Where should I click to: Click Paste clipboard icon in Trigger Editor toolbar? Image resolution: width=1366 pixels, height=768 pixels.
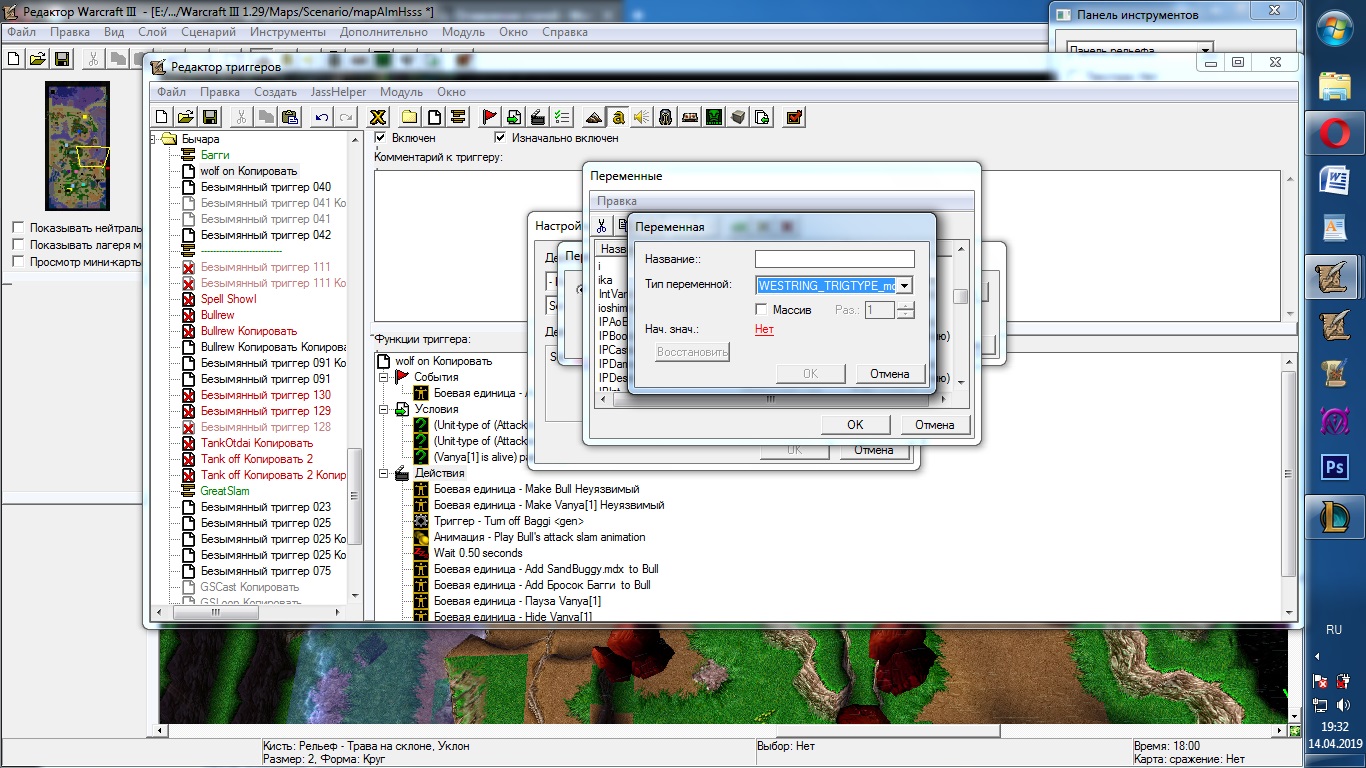(x=290, y=117)
